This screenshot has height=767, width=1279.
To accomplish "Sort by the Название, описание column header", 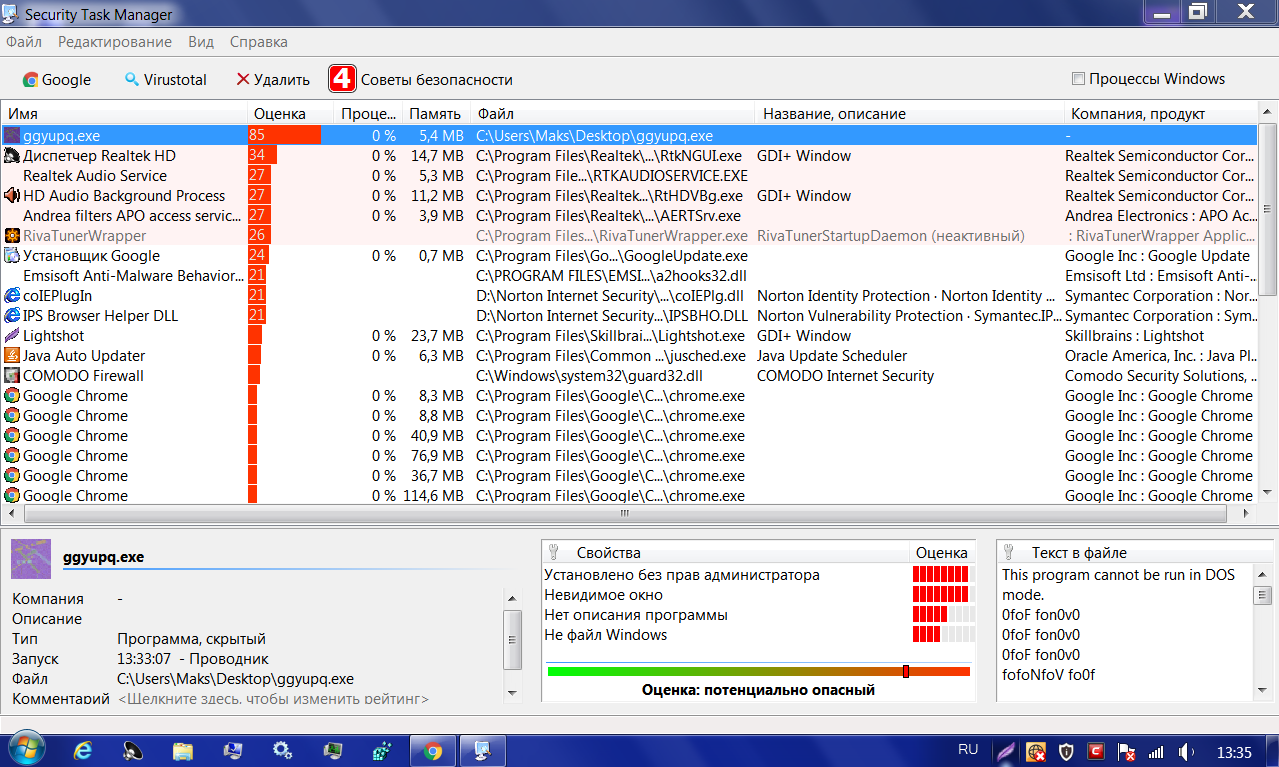I will pyautogui.click(x=909, y=114).
